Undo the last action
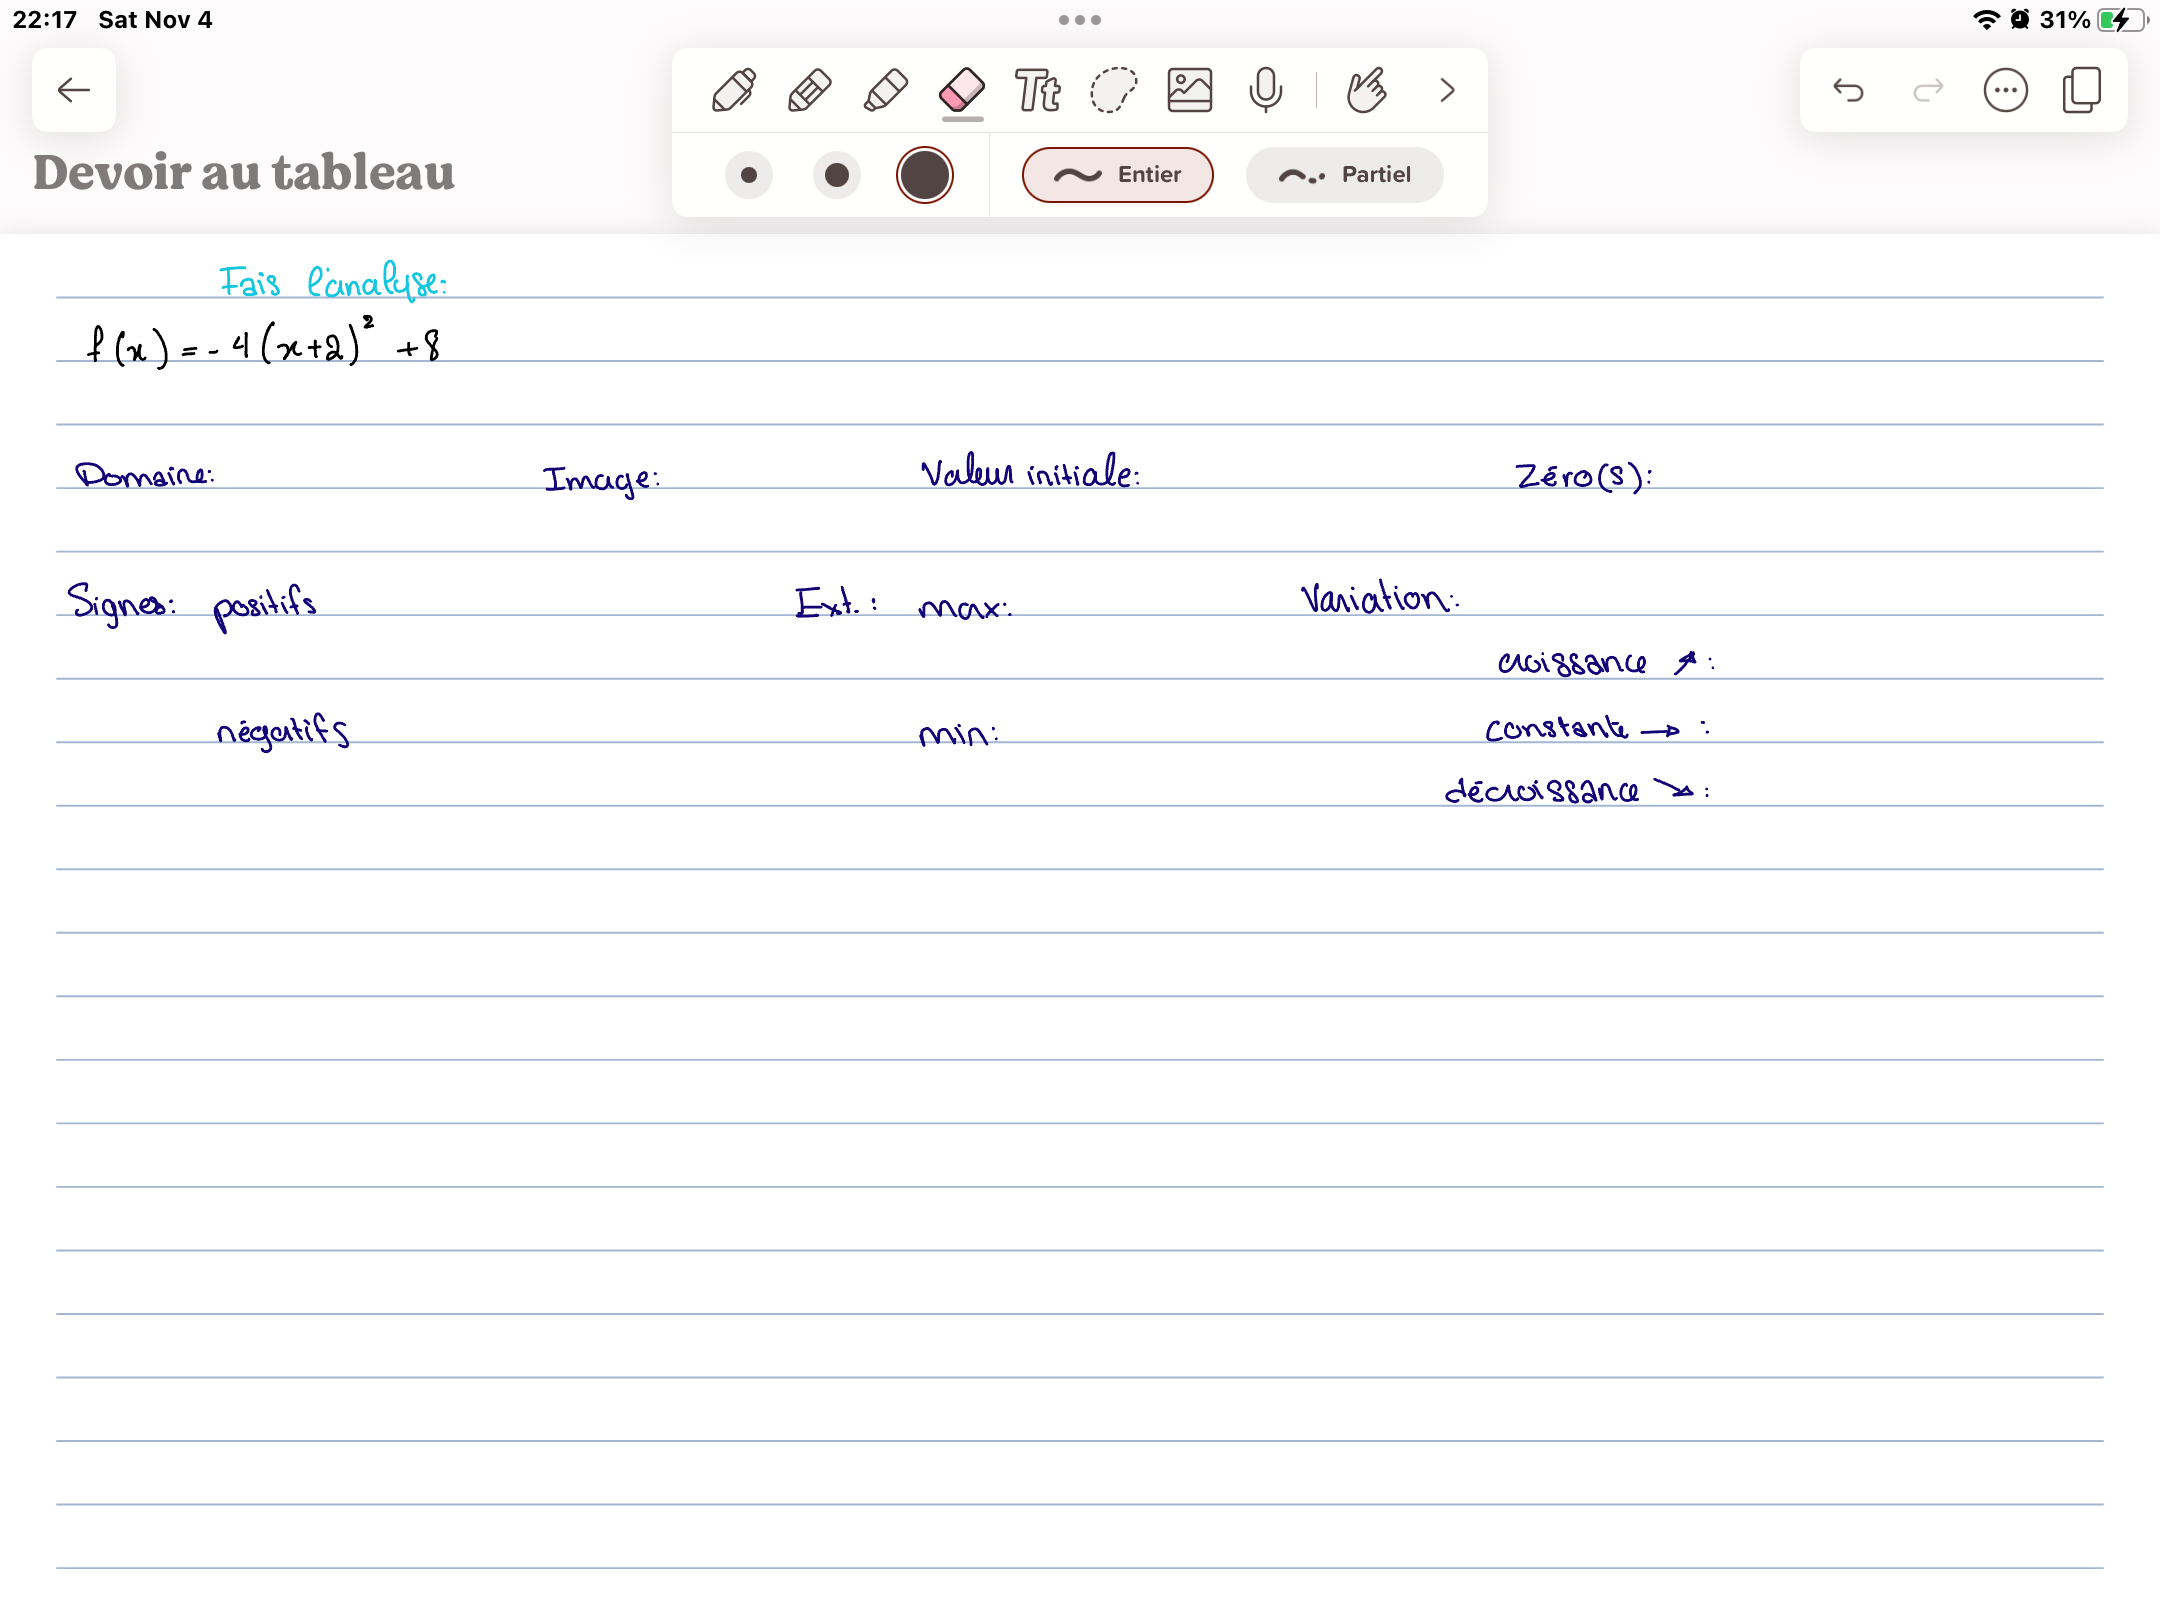This screenshot has height=1620, width=2160. pos(1848,91)
